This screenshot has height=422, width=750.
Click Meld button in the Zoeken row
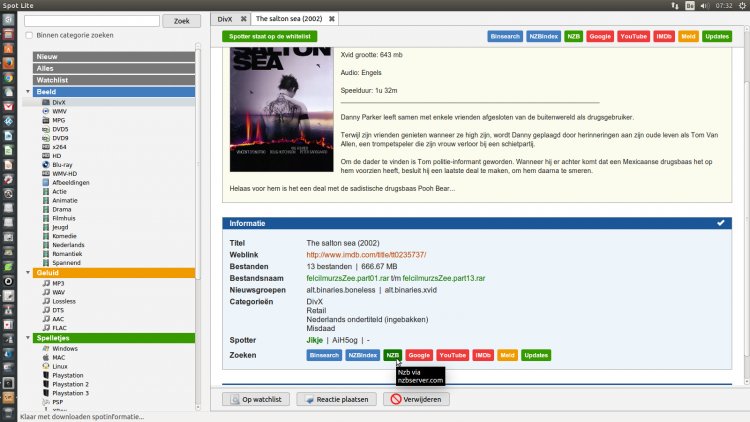[507, 355]
